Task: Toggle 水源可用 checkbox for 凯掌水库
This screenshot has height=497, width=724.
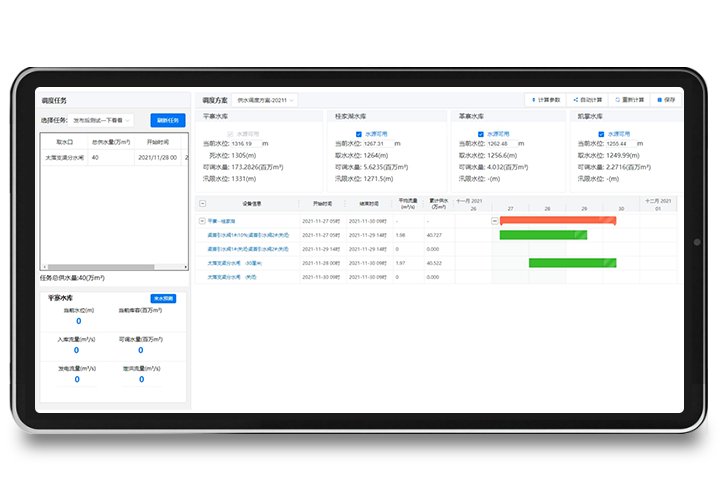Action: [x=602, y=133]
